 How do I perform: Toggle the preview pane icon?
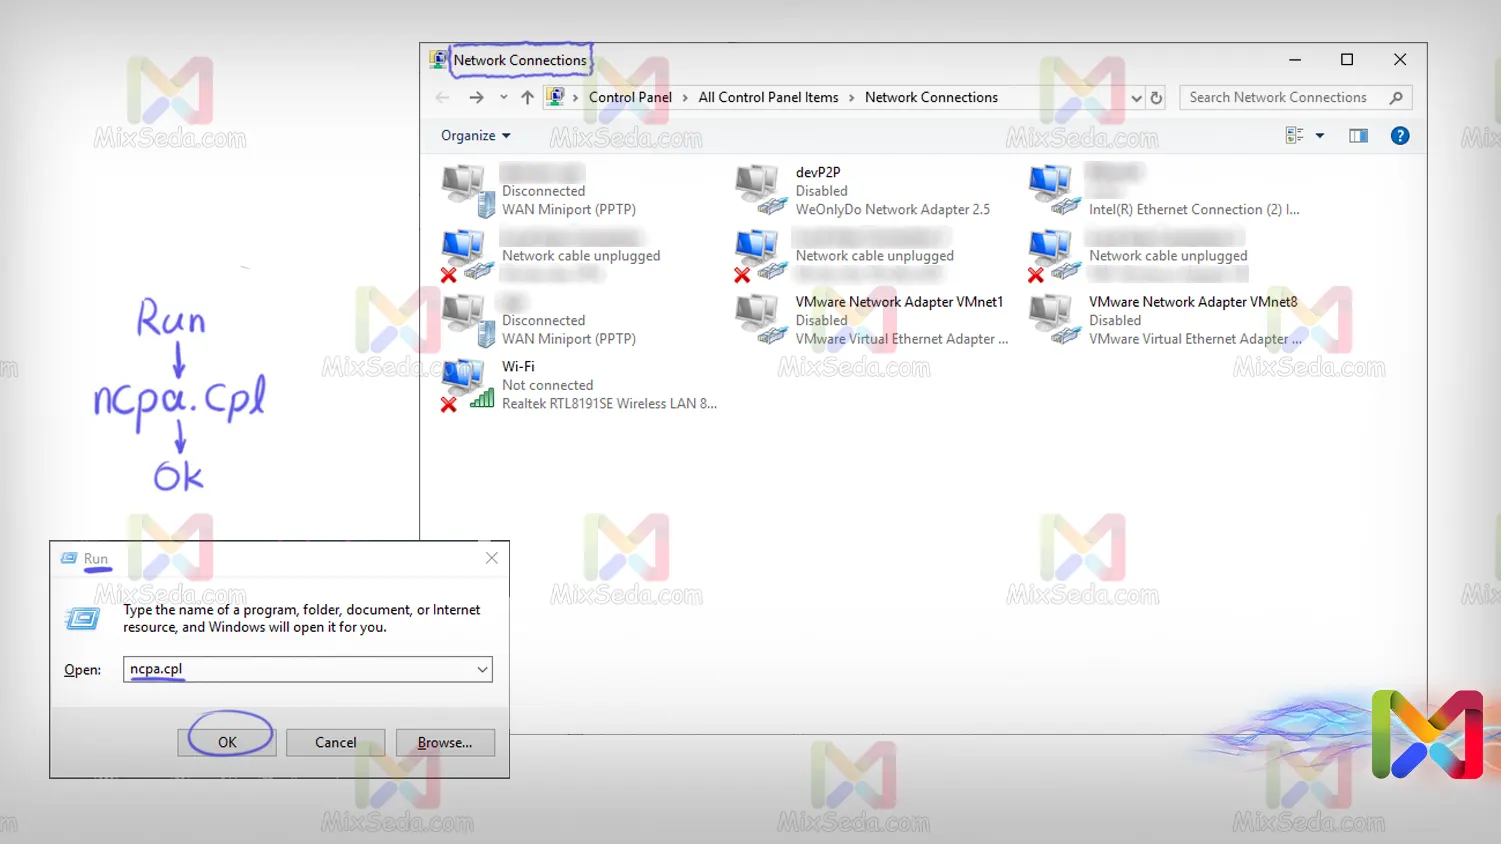pyautogui.click(x=1357, y=136)
